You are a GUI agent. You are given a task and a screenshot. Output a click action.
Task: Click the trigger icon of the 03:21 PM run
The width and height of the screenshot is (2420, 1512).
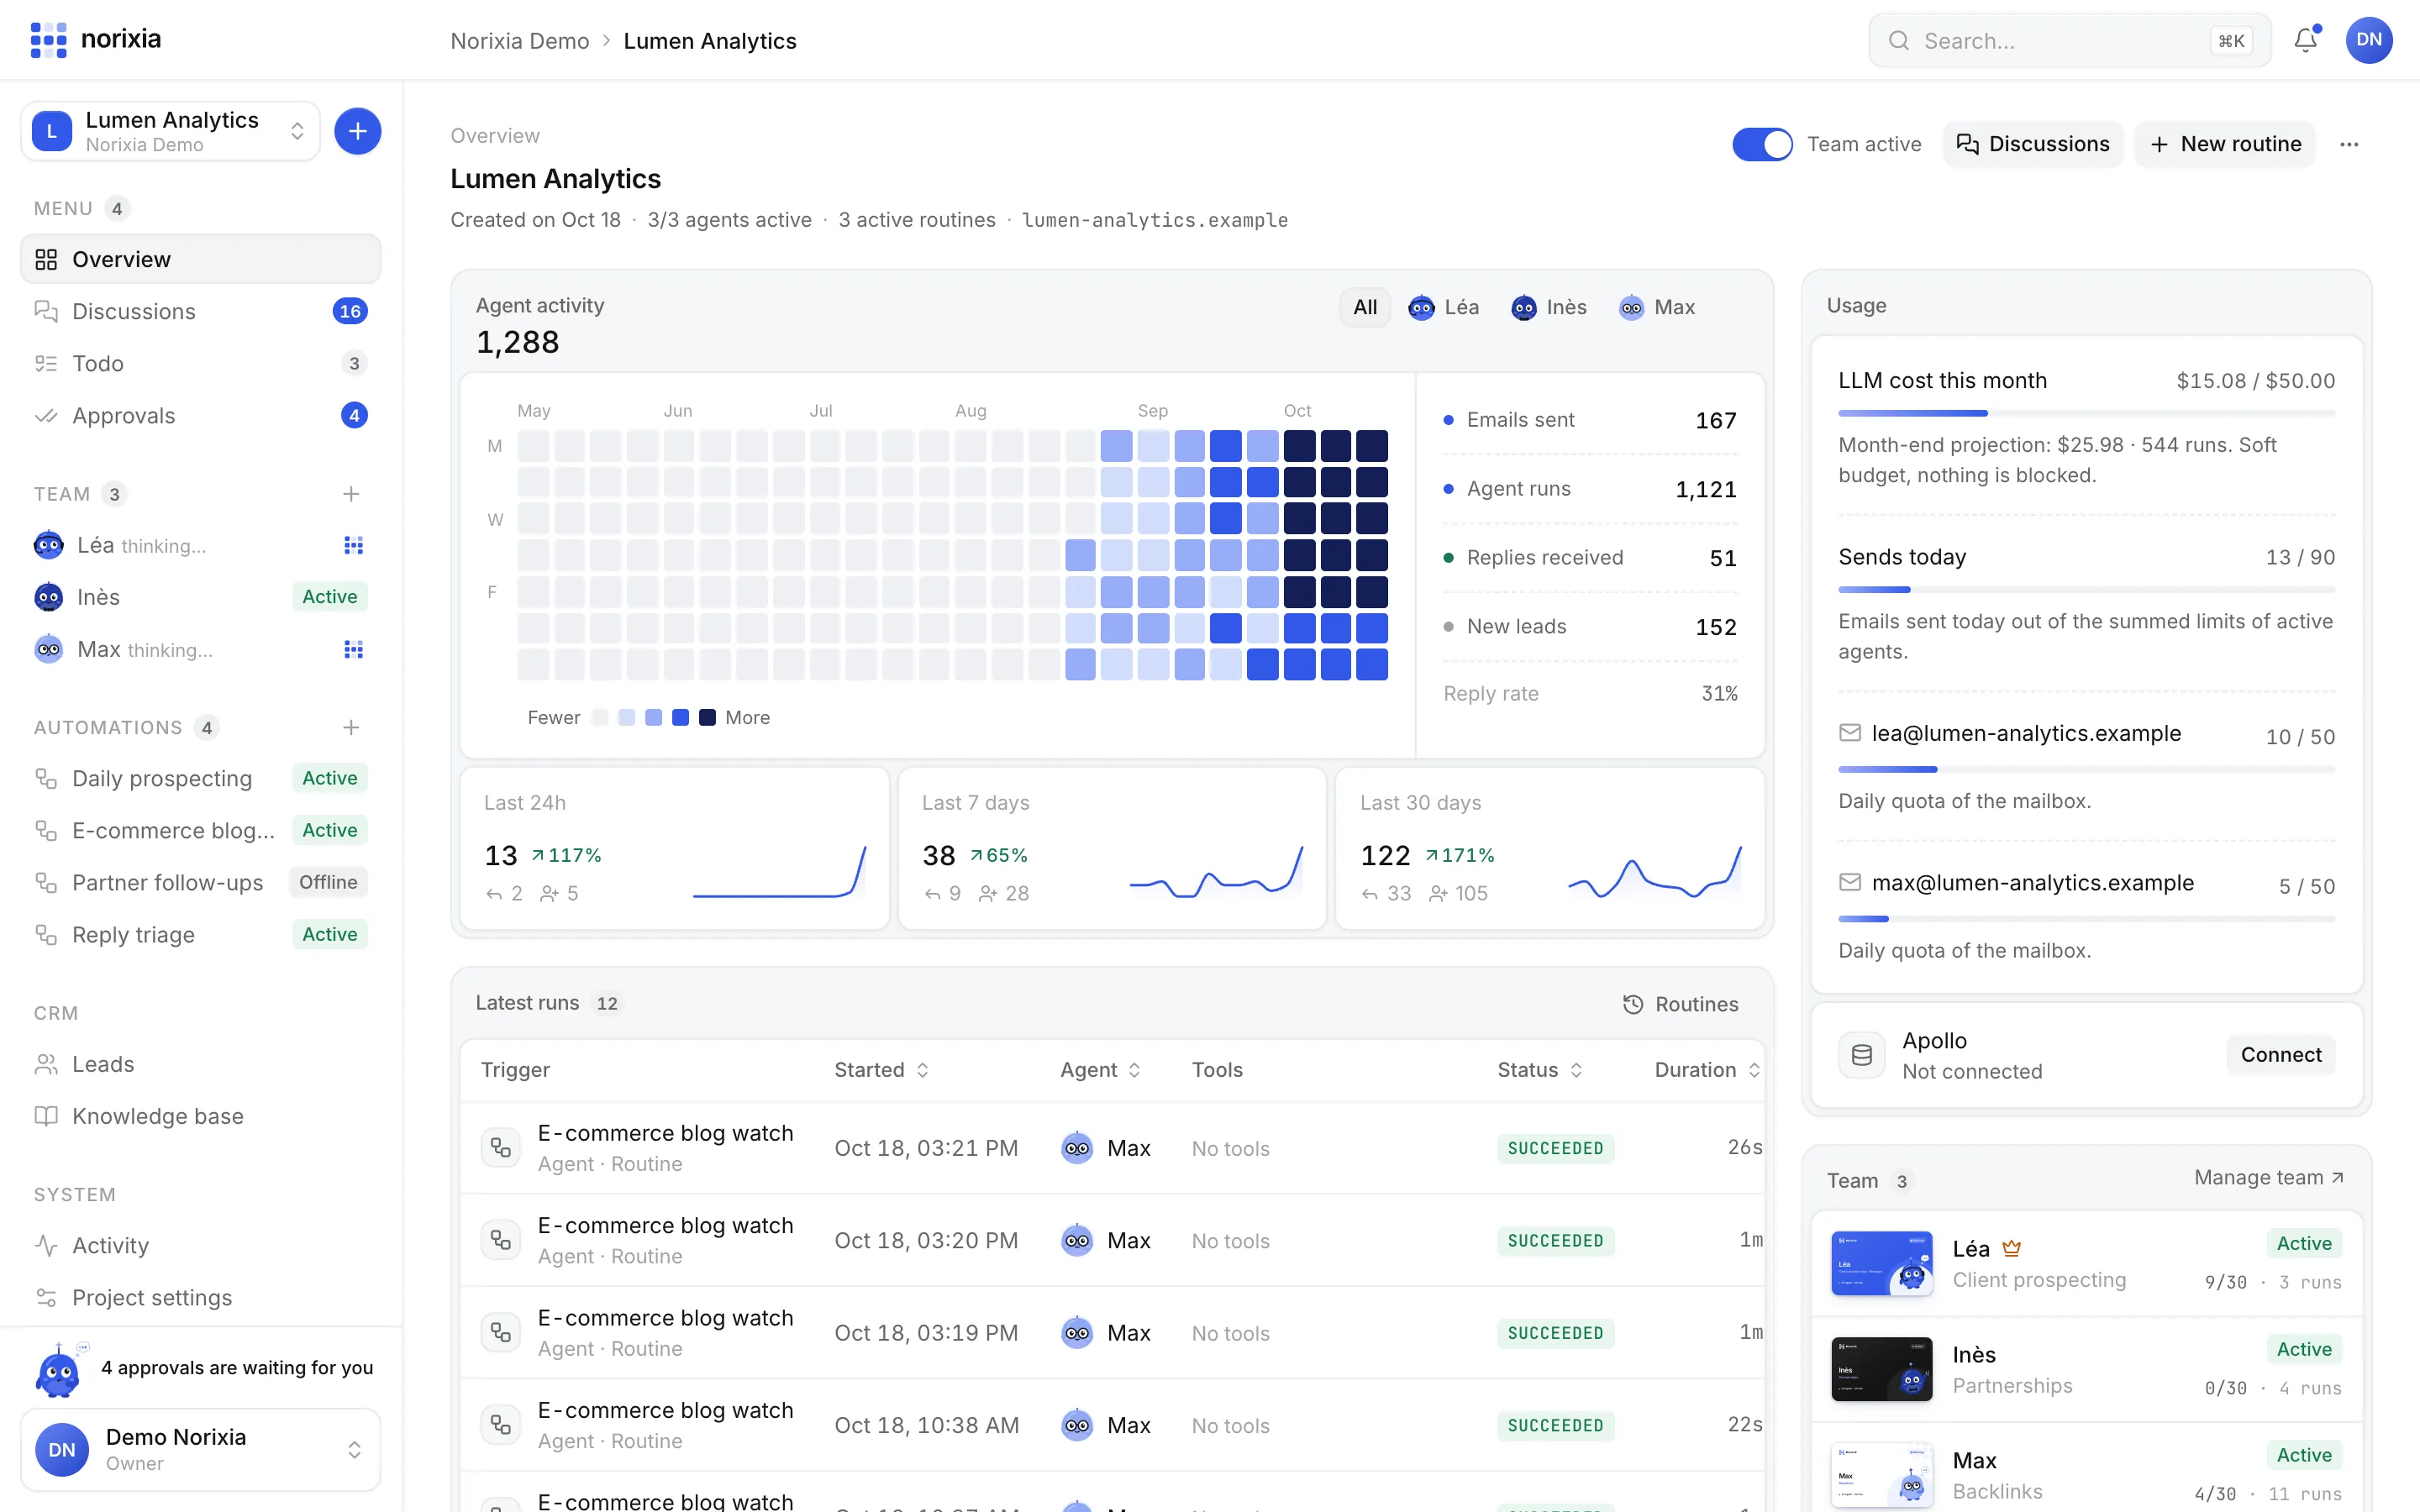click(x=501, y=1148)
